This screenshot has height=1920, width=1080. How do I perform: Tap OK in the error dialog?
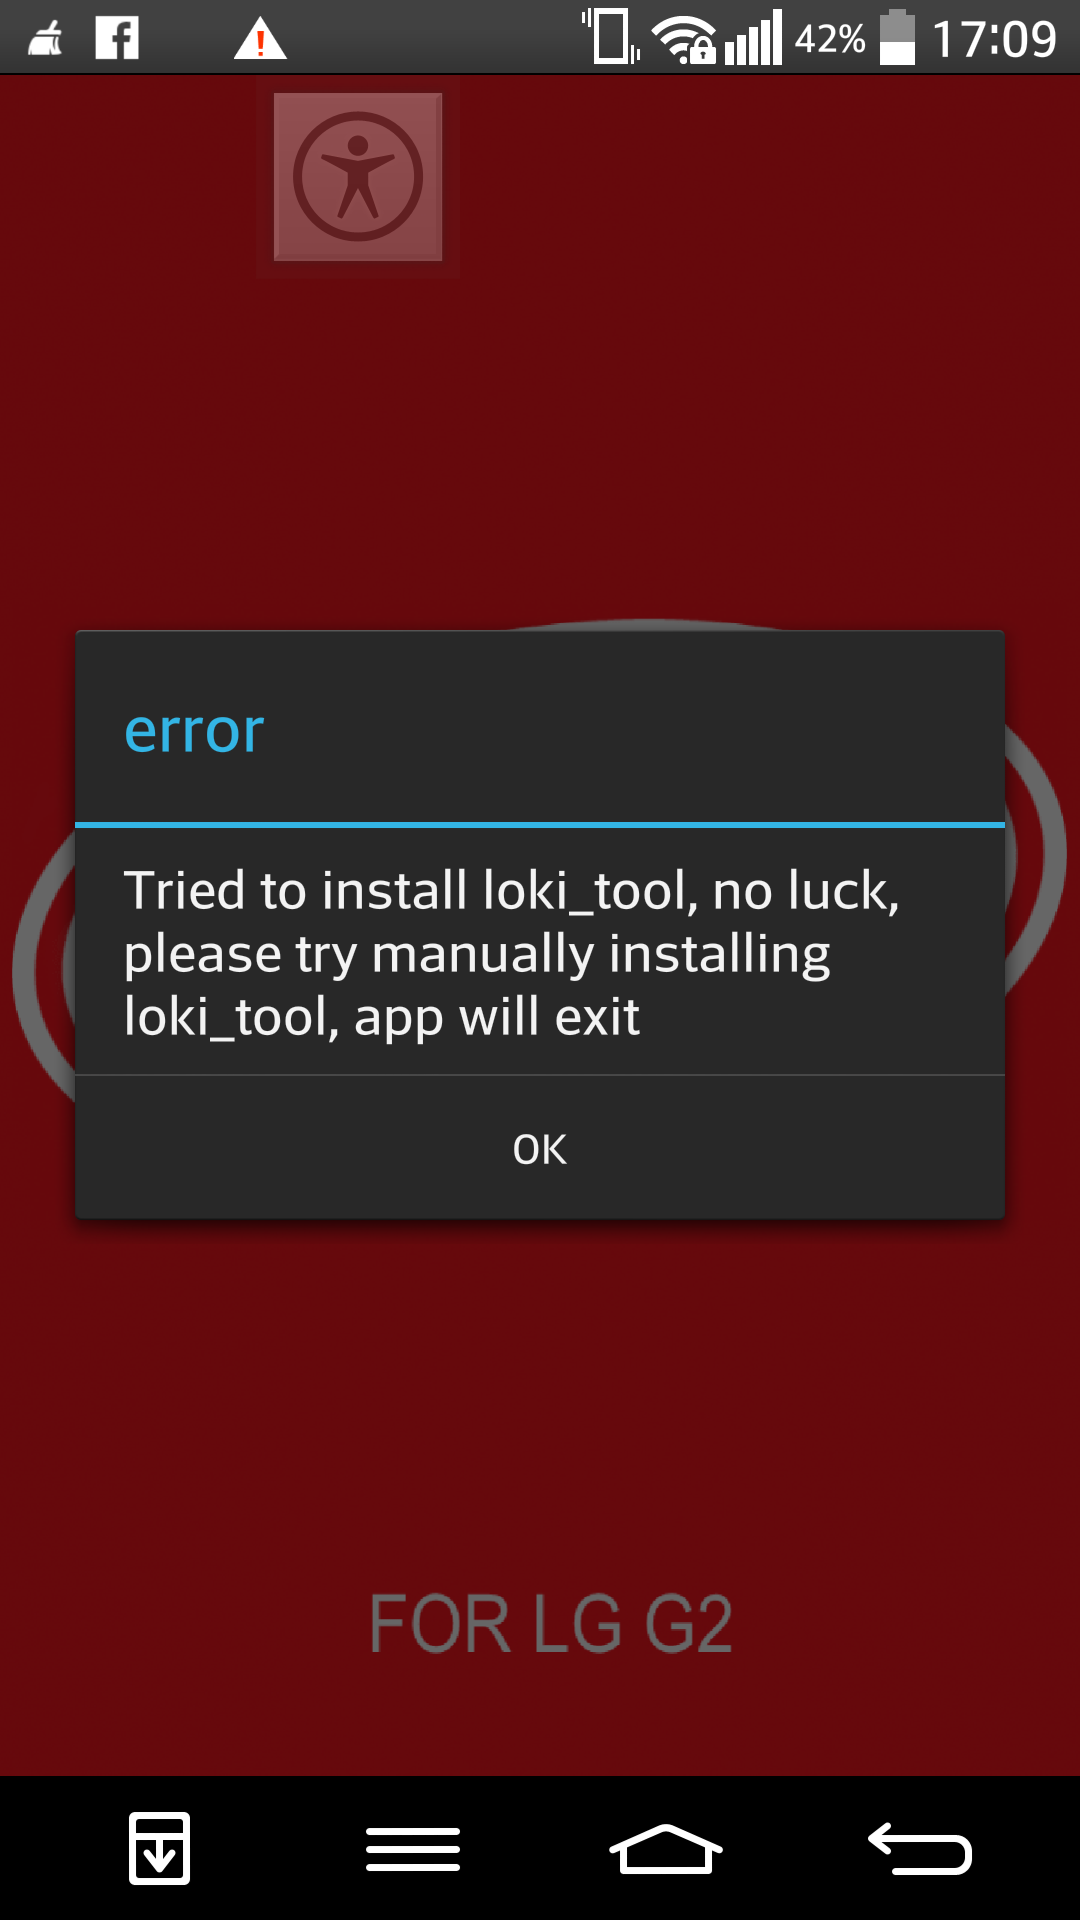[x=540, y=1148]
